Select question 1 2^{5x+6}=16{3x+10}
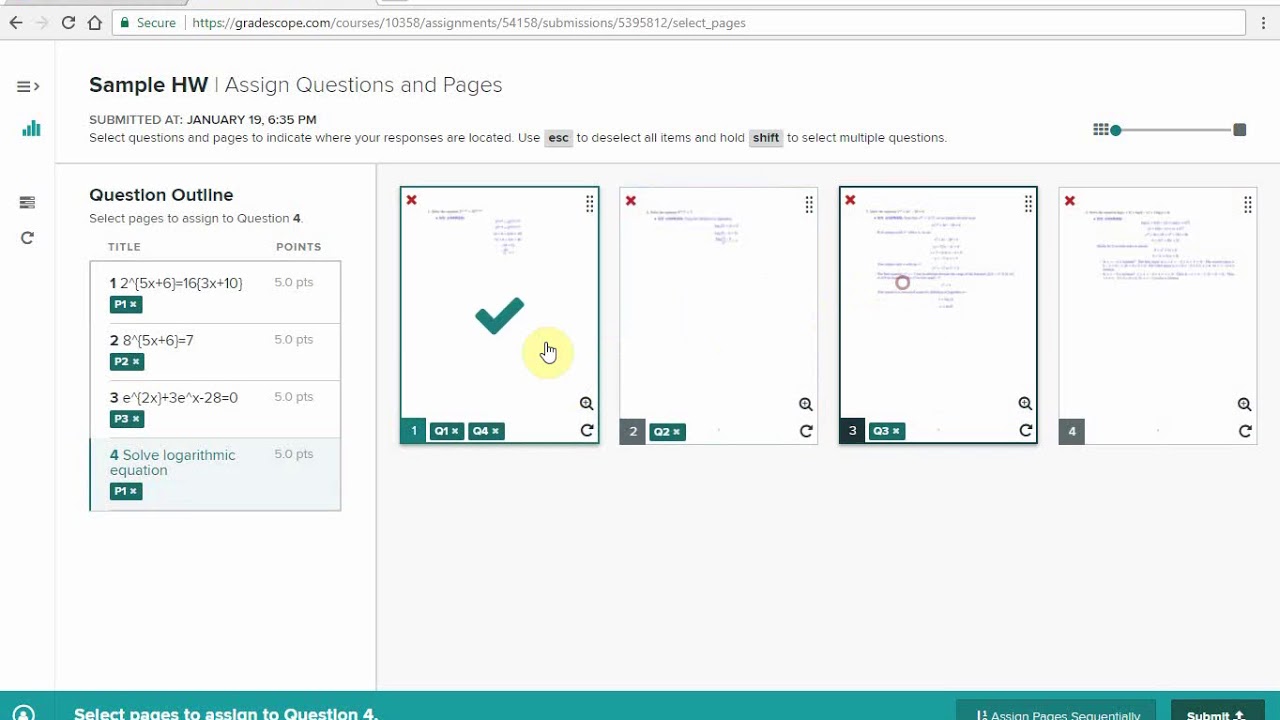The height and width of the screenshot is (720, 1280). [x=180, y=283]
